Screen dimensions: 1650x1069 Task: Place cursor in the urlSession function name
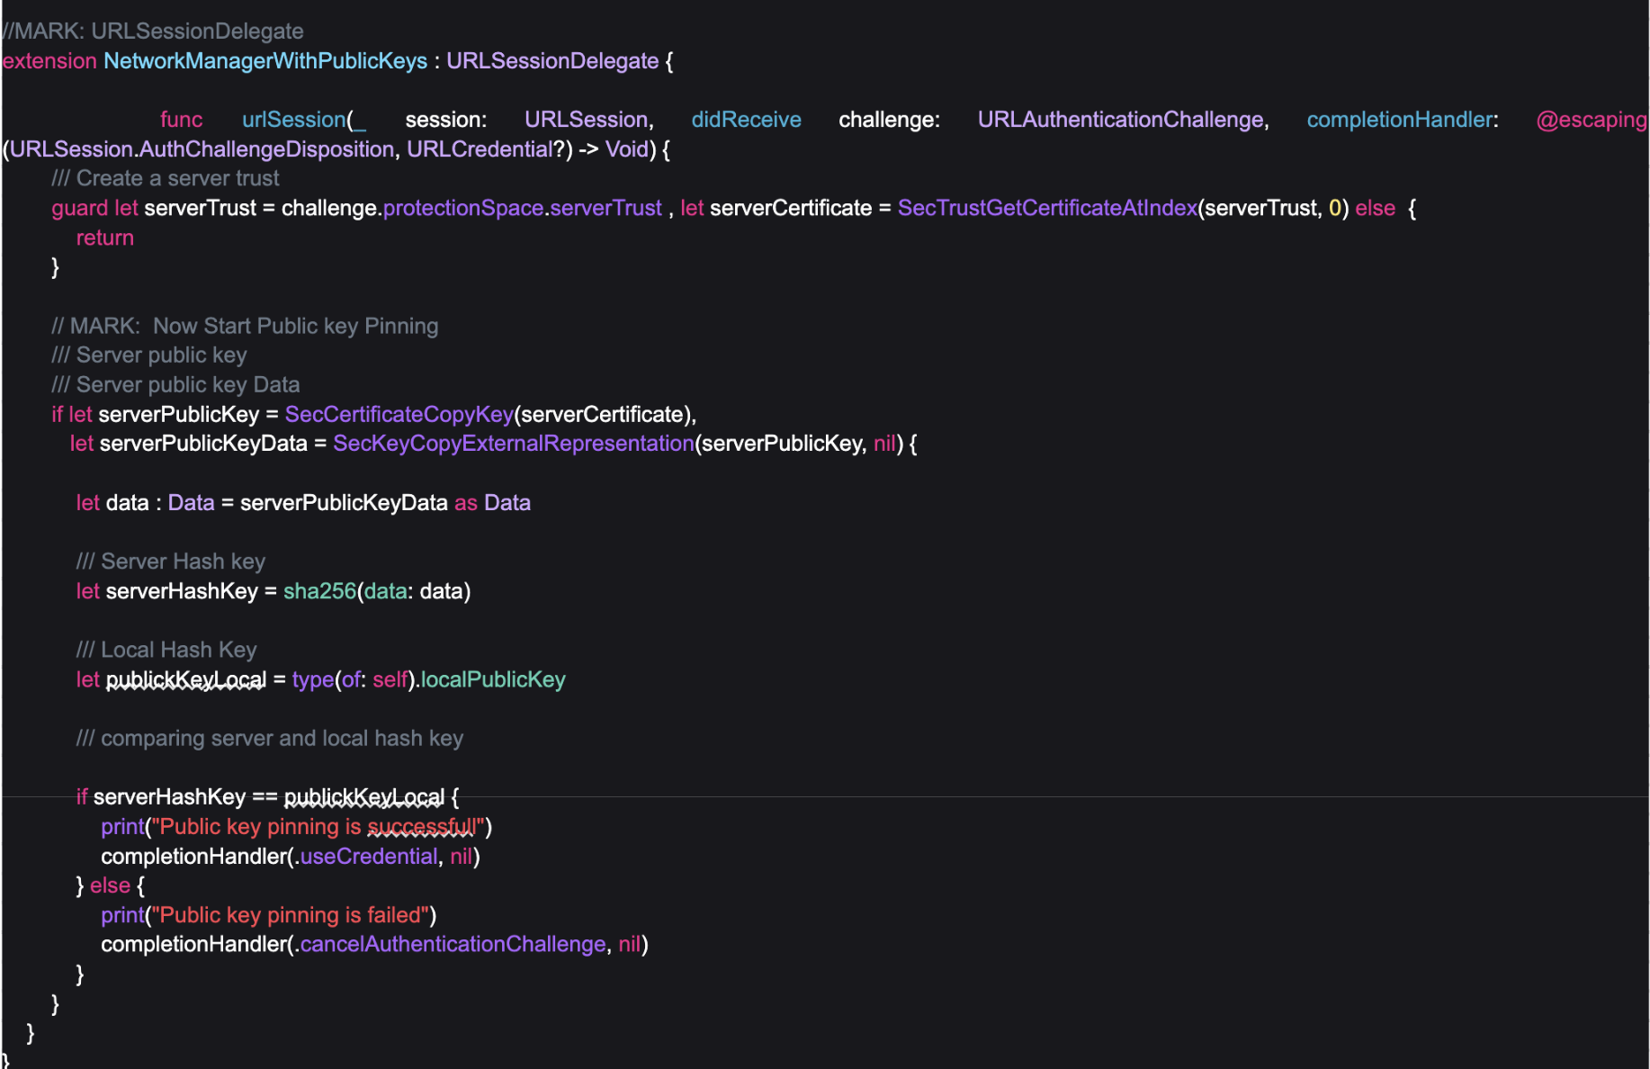(x=293, y=119)
